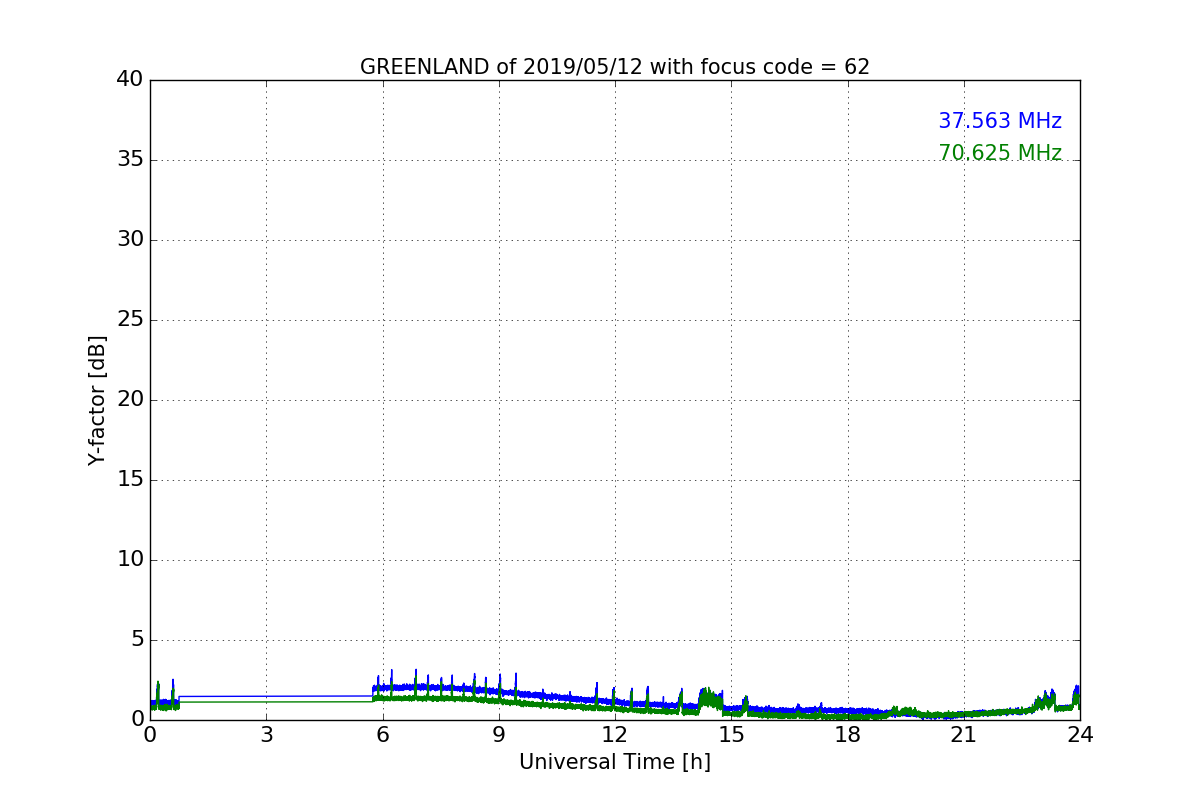Click the y-axis tick label 5
The width and height of the screenshot is (1200, 800).
(136, 640)
